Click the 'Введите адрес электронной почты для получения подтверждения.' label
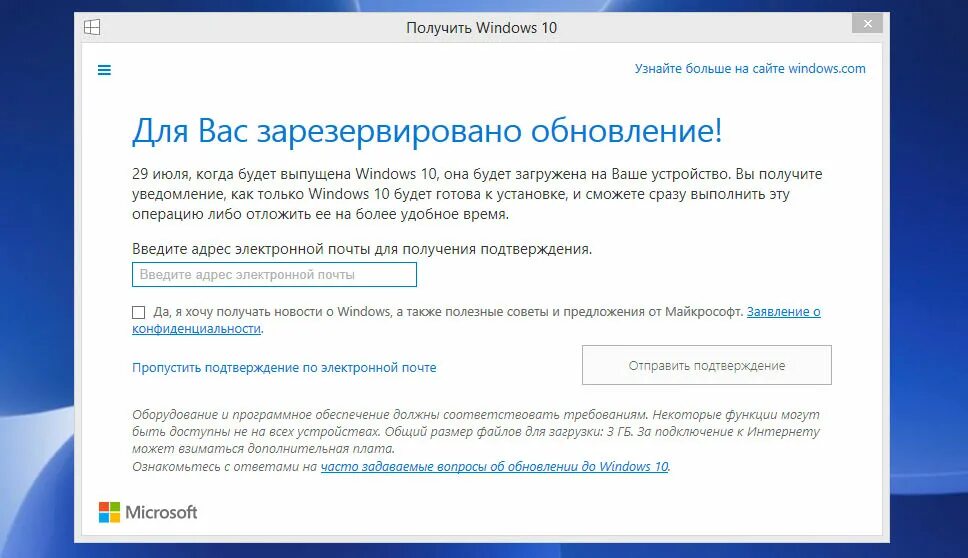The width and height of the screenshot is (968, 558). point(362,249)
